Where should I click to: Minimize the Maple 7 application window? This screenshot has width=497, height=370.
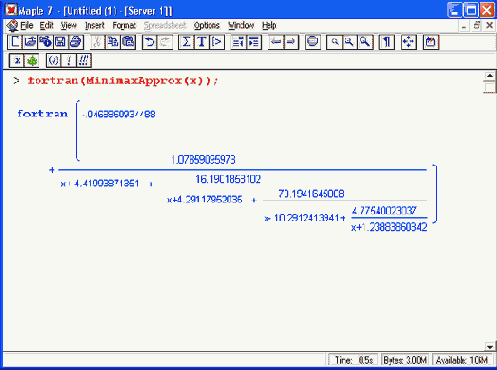pos(455,10)
